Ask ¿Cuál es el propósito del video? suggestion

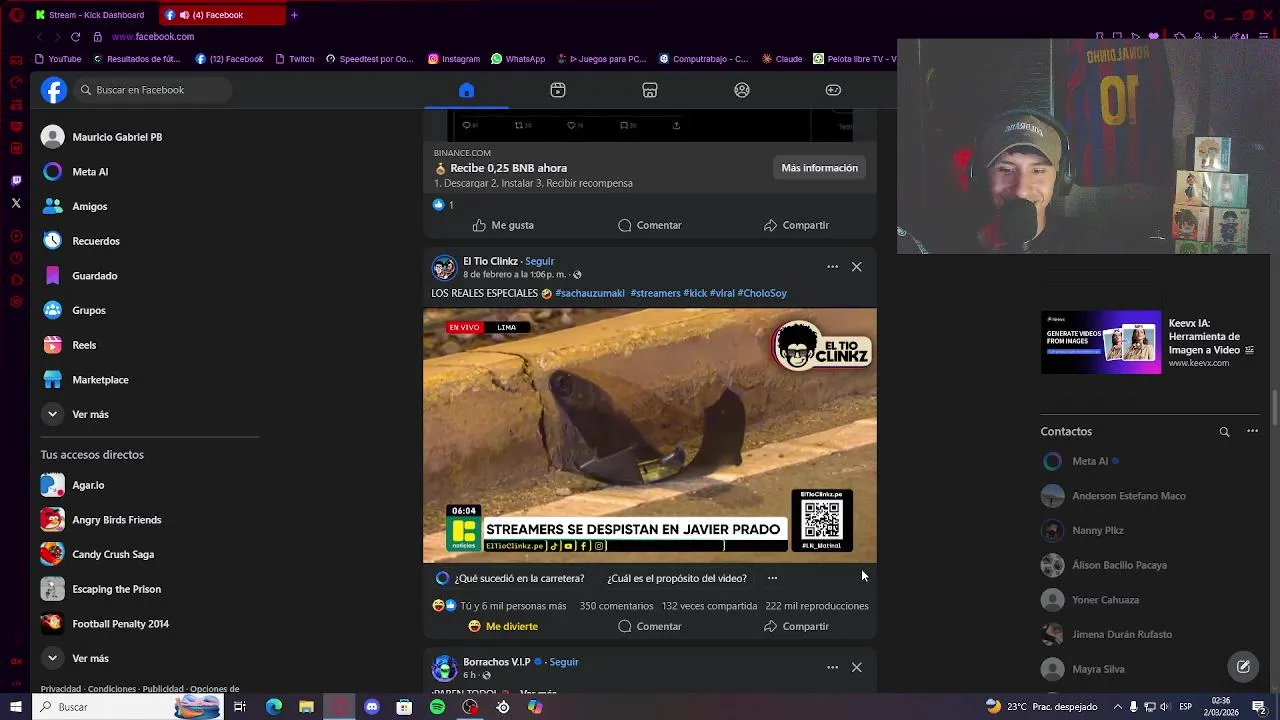point(677,578)
